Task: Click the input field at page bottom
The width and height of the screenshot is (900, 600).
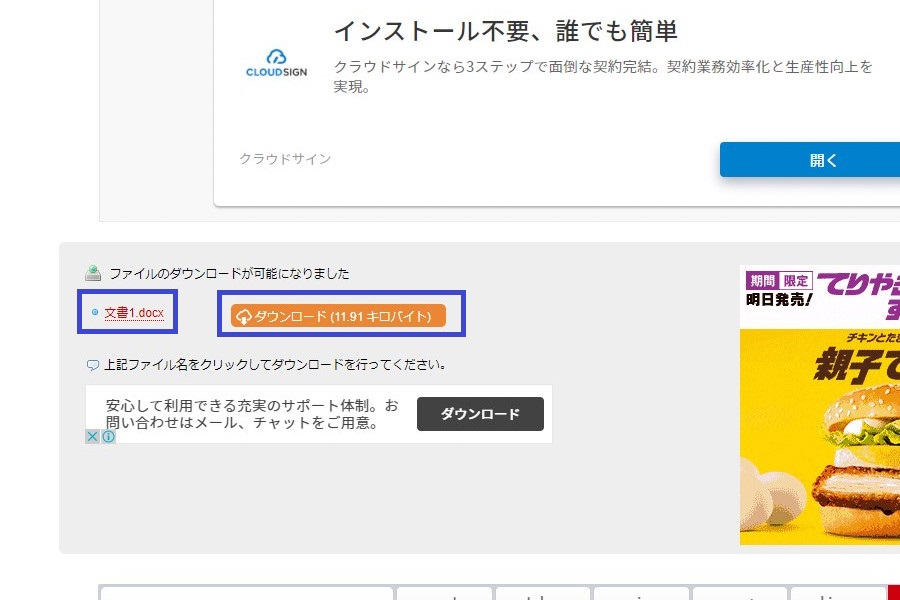Action: pos(245,593)
